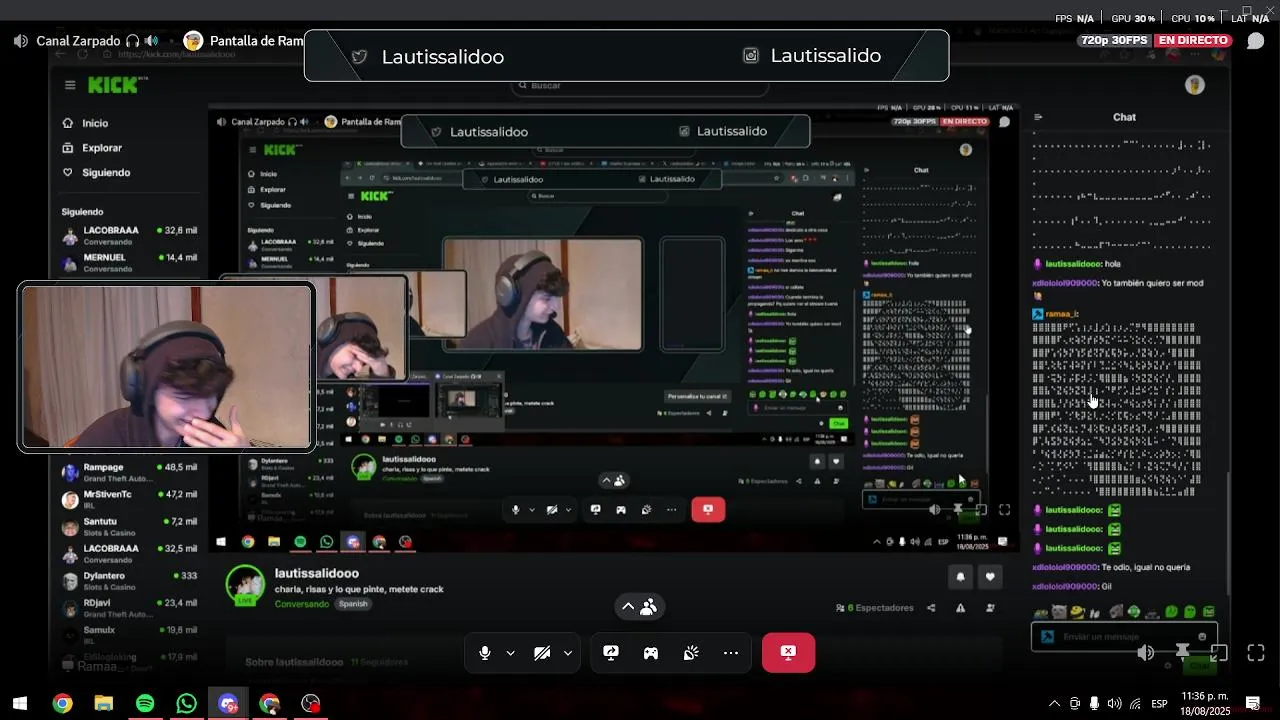Click the share icon next to Espectadores

point(932,608)
